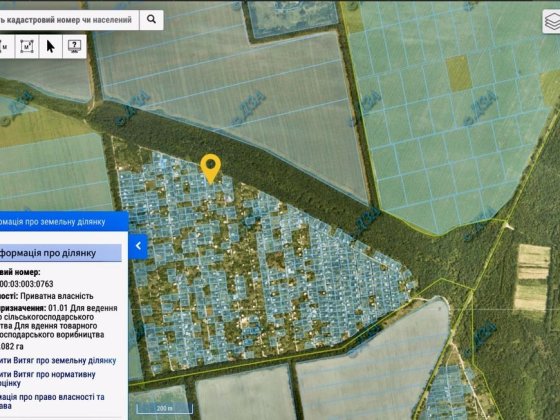Click the cadastral number ending 003:0763
The height and width of the screenshot is (420, 560).
[x=27, y=284]
